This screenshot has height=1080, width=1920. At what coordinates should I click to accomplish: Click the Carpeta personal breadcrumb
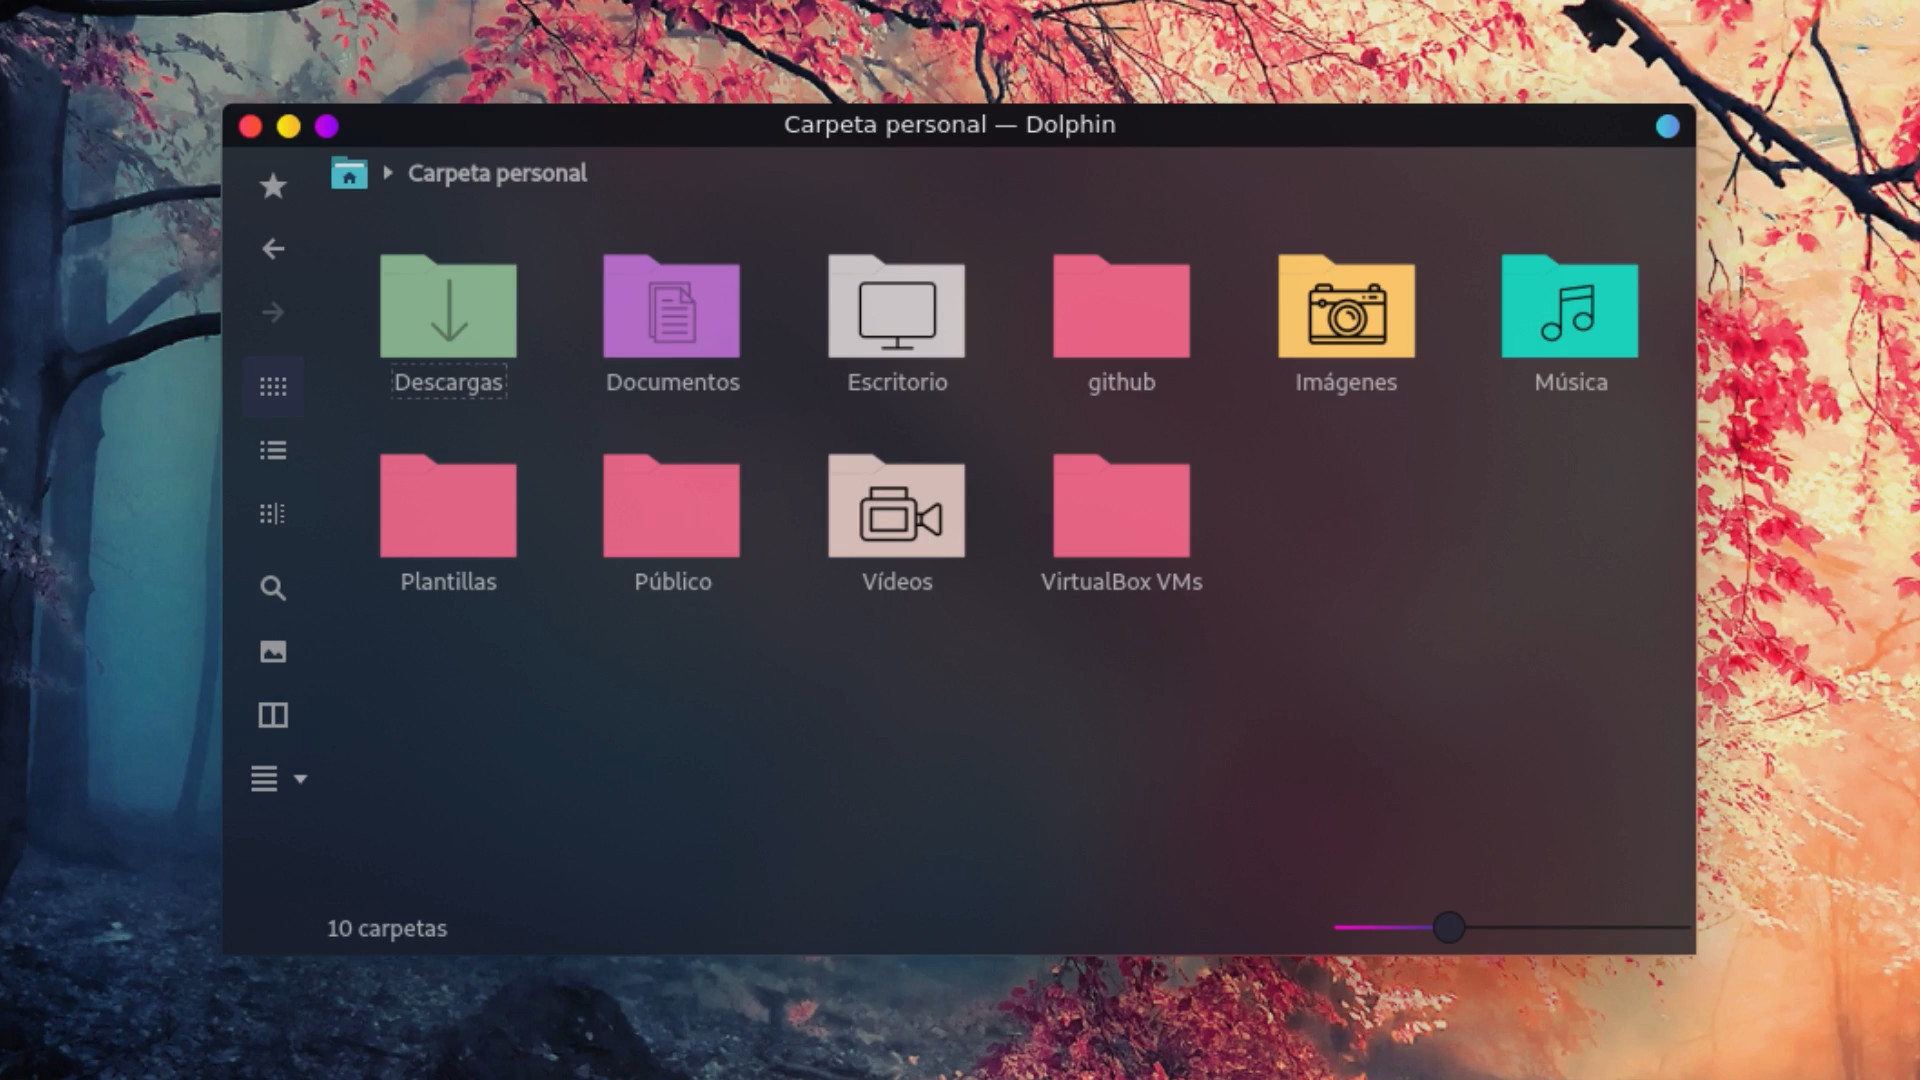pyautogui.click(x=497, y=173)
